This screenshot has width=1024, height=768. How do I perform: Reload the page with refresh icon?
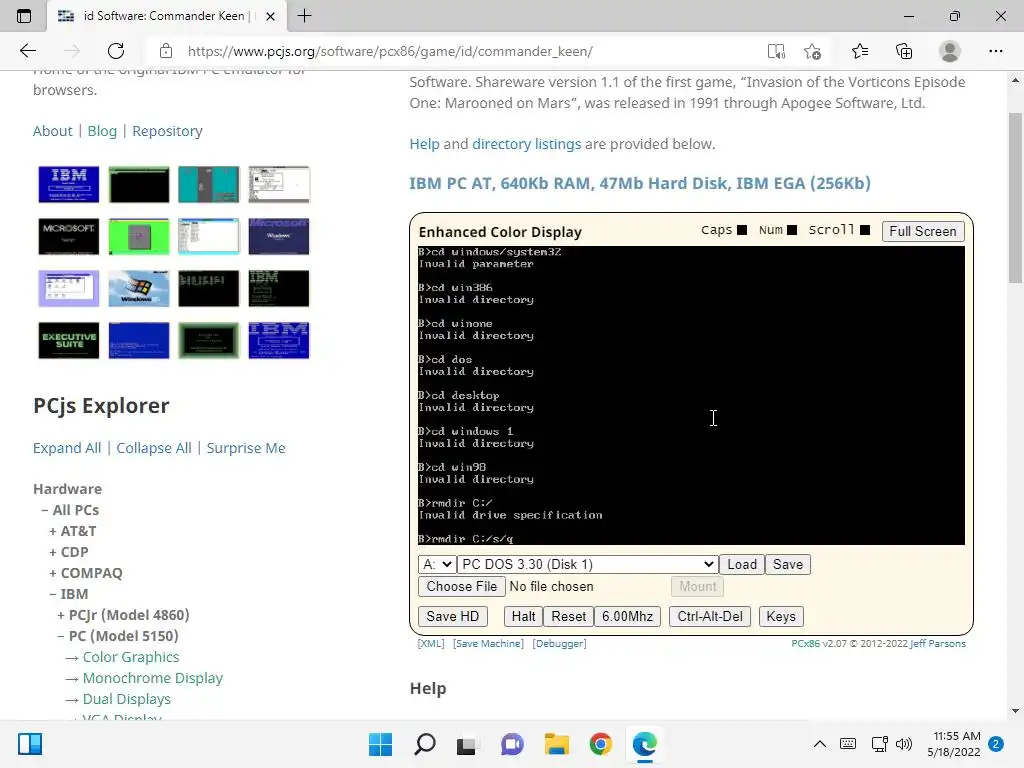[x=116, y=51]
